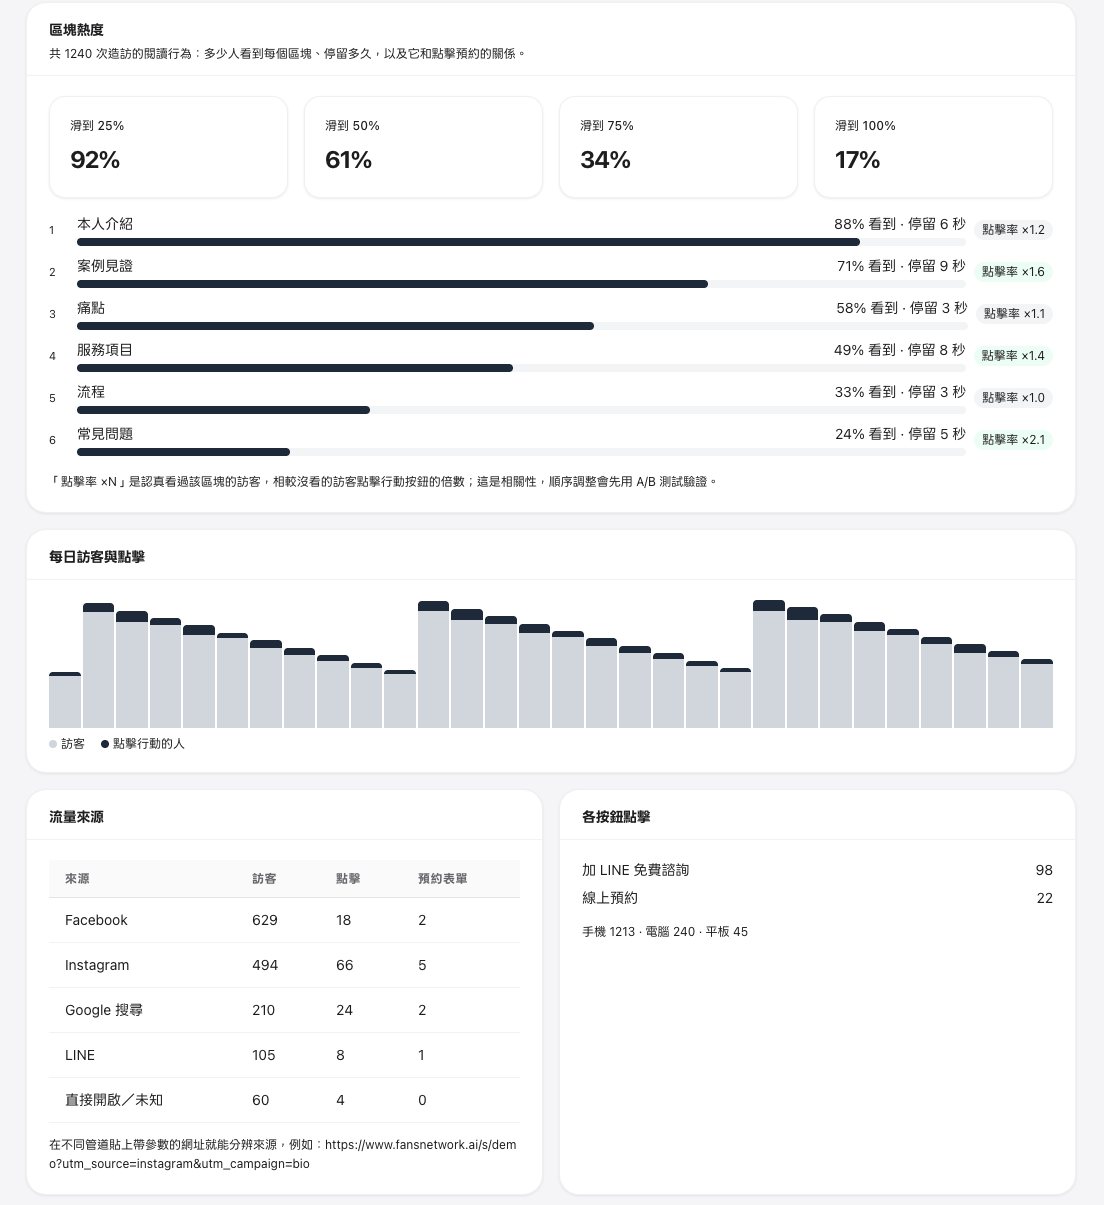
Task: Click 58% 看到 · 停留 3 秒 text
Action: pos(901,308)
